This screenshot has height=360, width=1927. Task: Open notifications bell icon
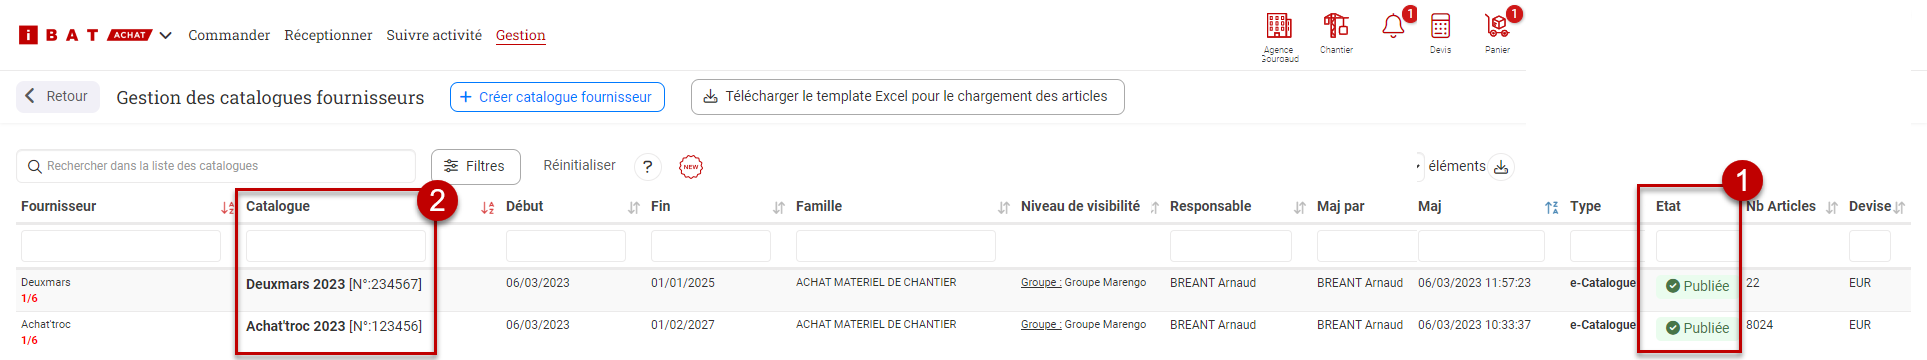1393,26
